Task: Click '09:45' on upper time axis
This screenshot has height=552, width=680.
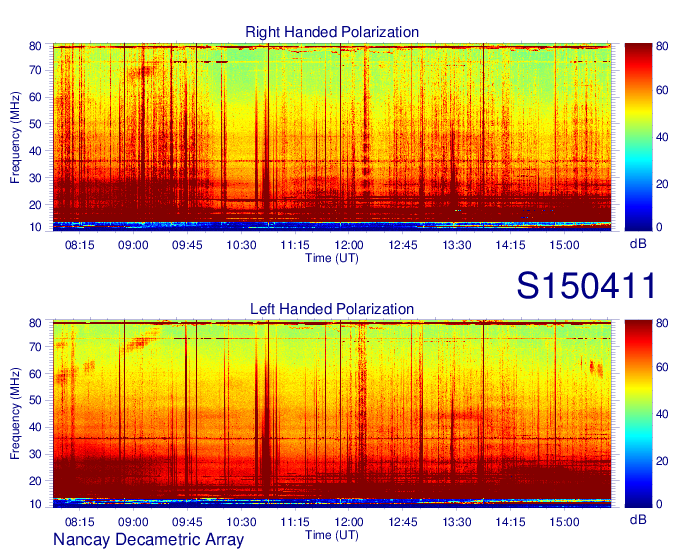Action: point(187,245)
